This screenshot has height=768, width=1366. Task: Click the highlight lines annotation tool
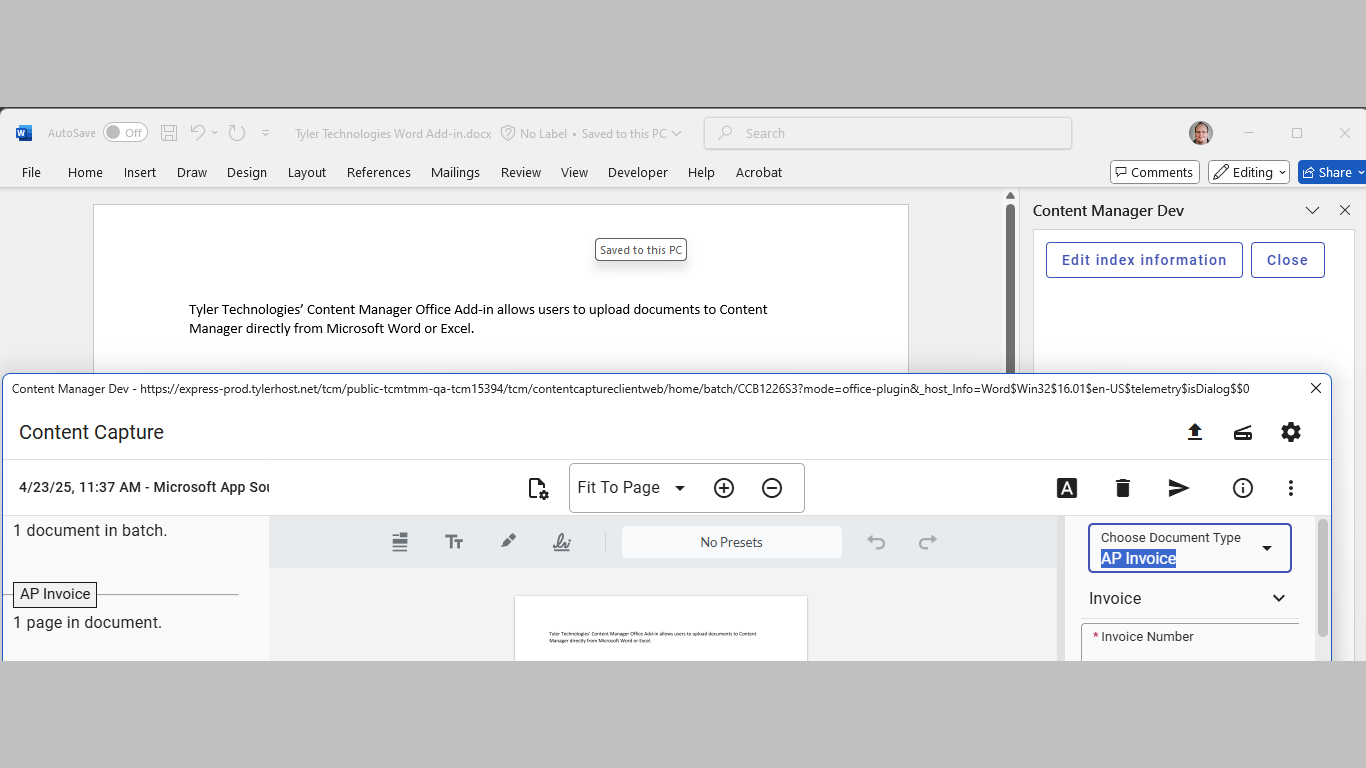click(x=400, y=542)
